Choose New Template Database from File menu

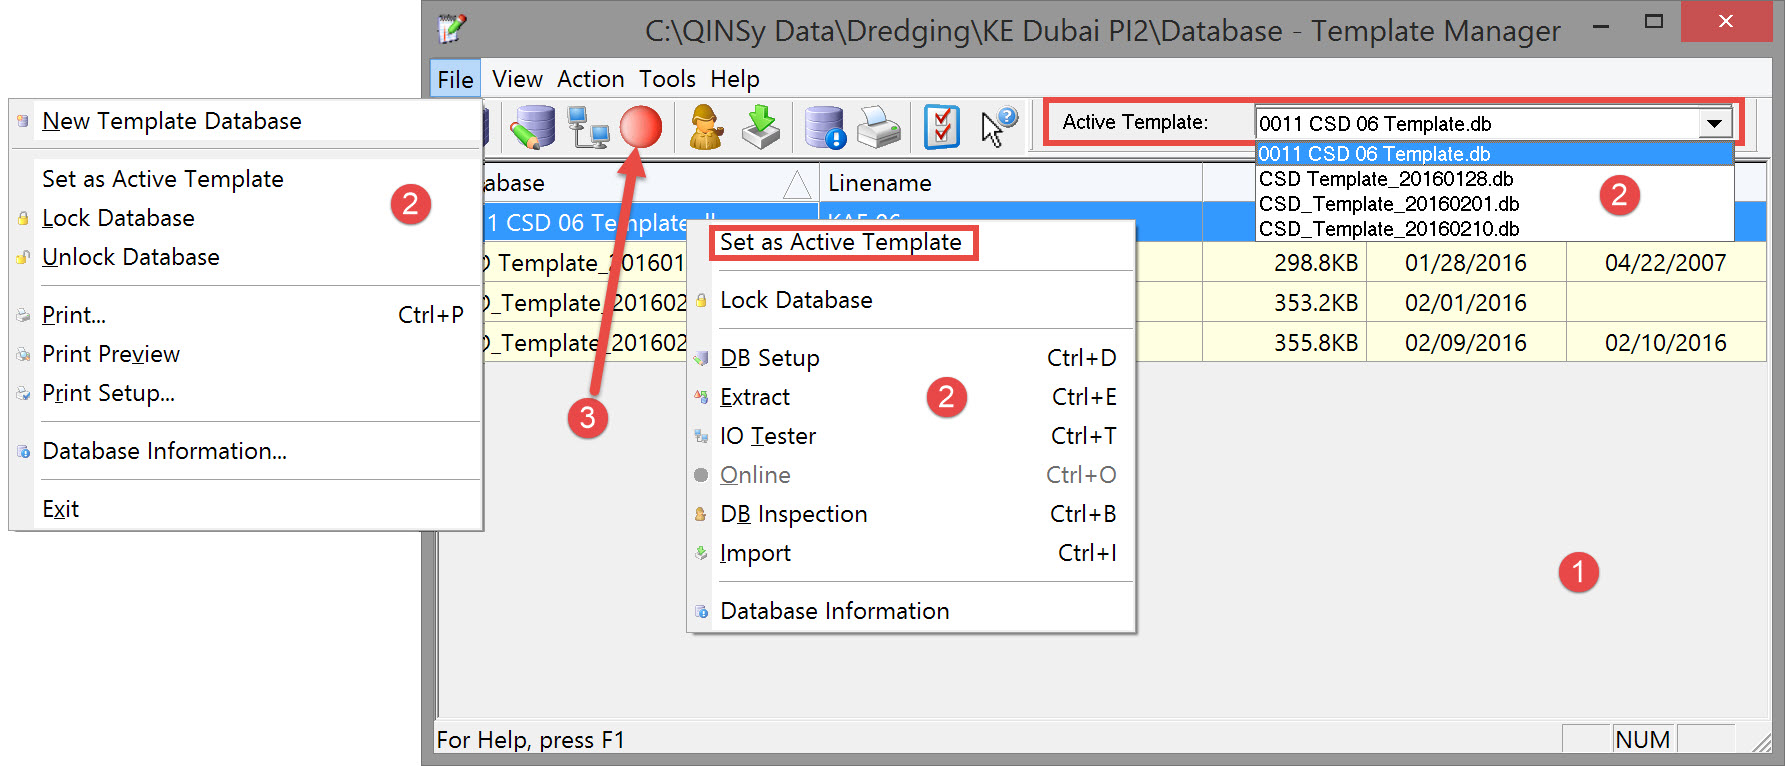click(246, 121)
